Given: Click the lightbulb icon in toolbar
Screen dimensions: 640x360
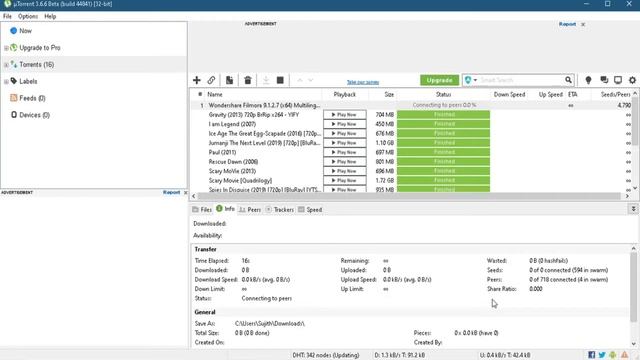Looking at the screenshot, I should (588, 80).
